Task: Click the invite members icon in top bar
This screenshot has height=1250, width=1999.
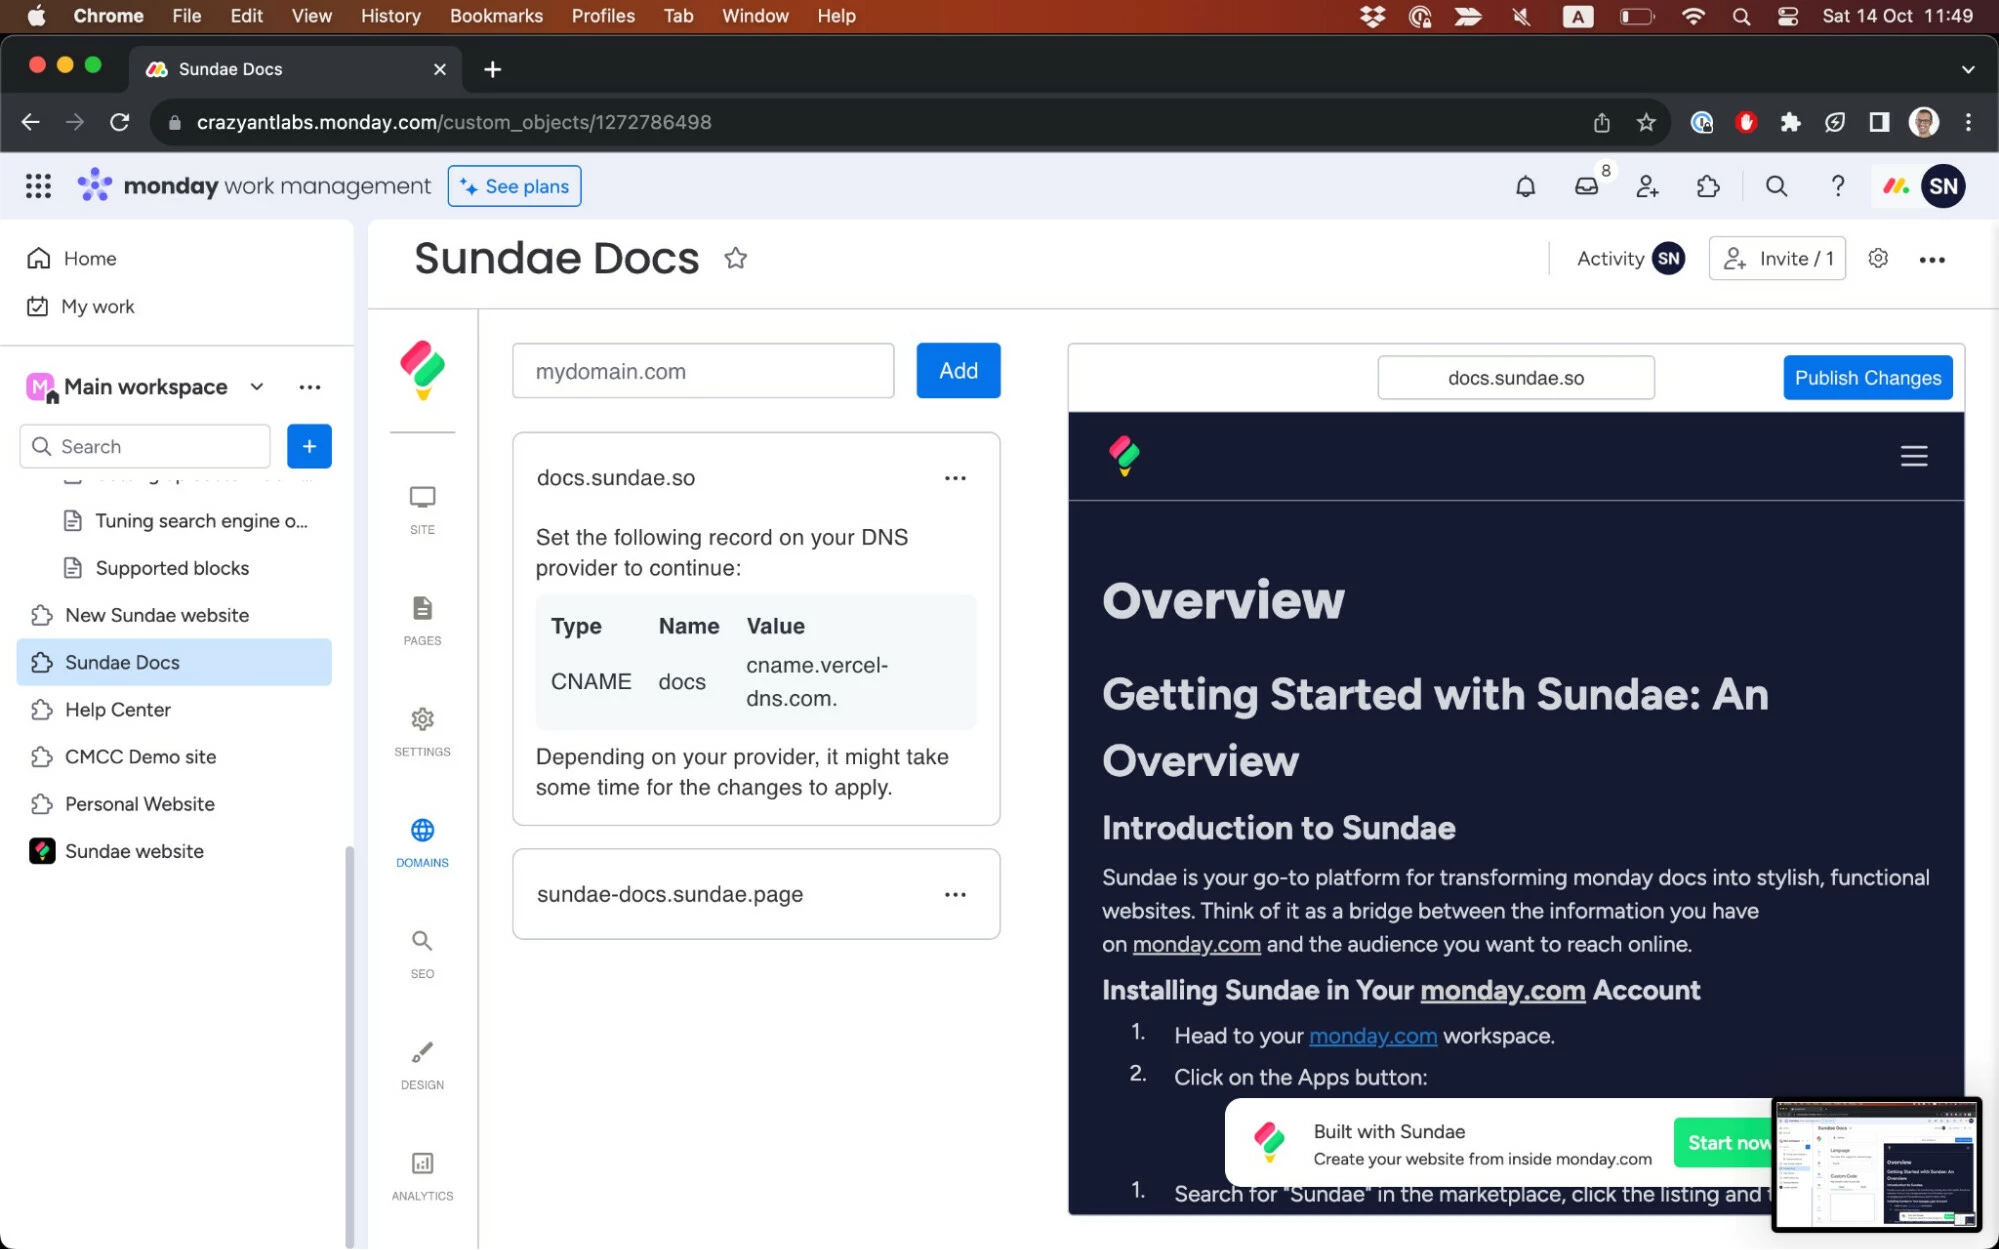Action: point(1647,186)
